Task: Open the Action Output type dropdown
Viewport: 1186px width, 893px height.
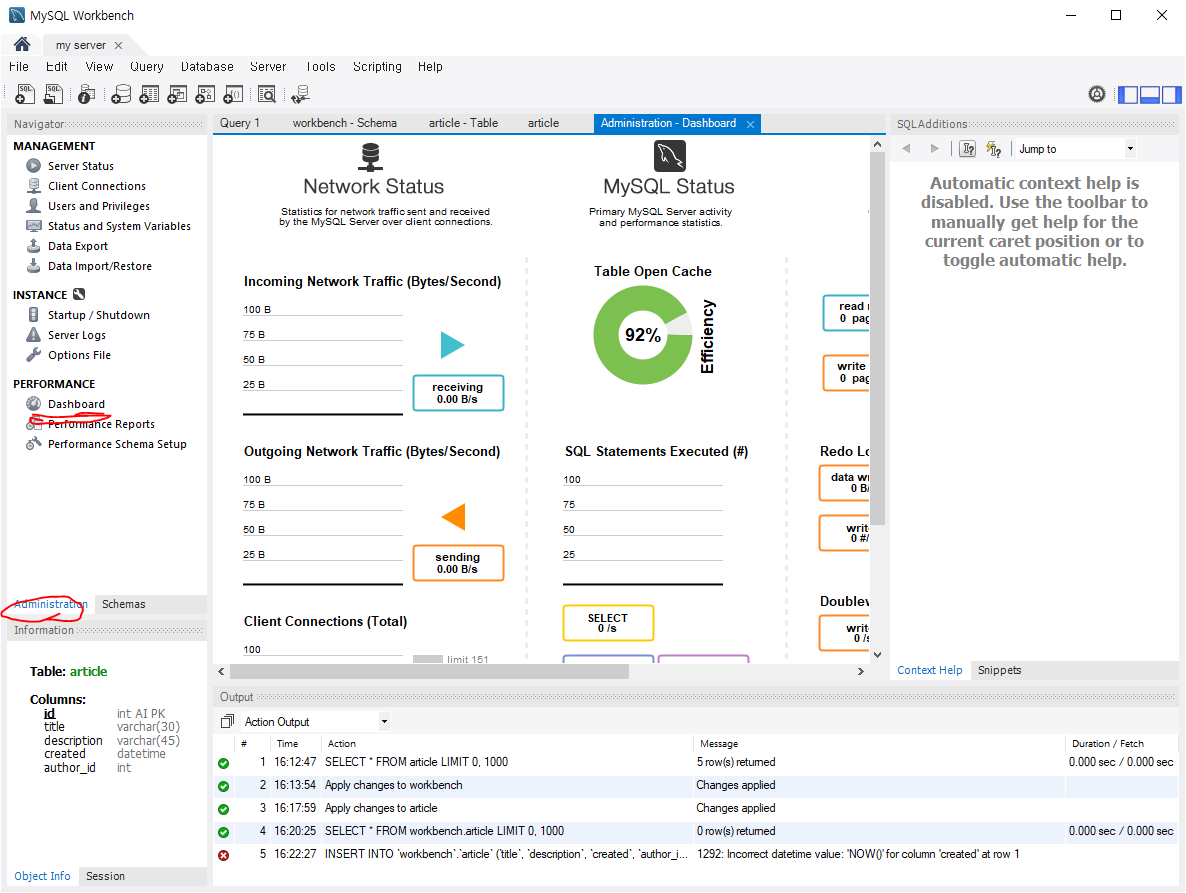Action: coord(315,721)
